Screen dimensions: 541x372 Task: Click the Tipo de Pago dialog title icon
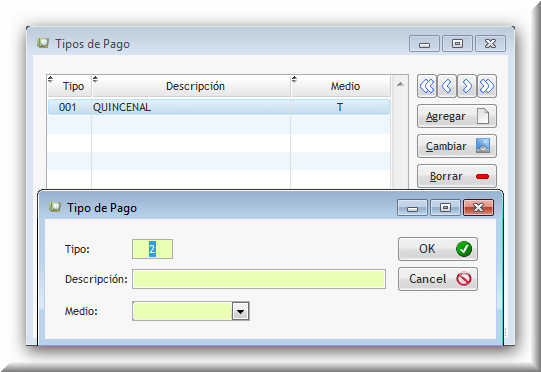(55, 207)
